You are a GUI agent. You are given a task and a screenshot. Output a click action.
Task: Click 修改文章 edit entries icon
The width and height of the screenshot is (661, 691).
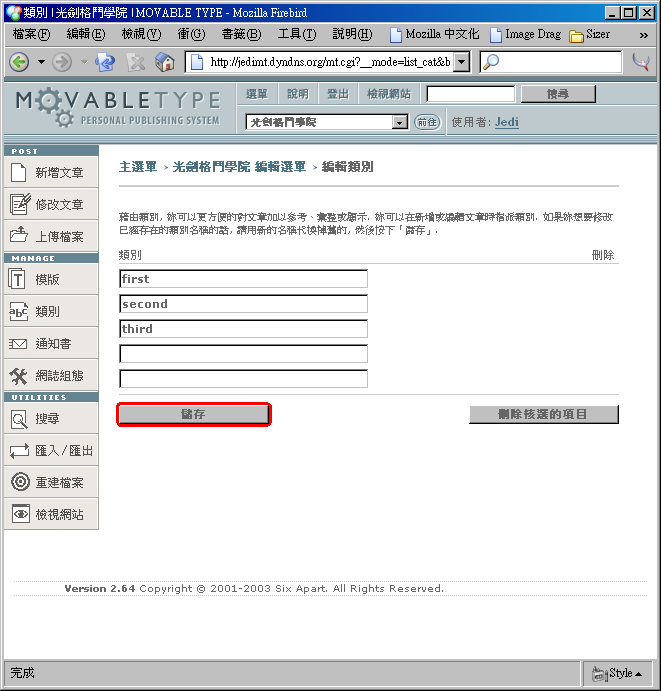coord(20,204)
